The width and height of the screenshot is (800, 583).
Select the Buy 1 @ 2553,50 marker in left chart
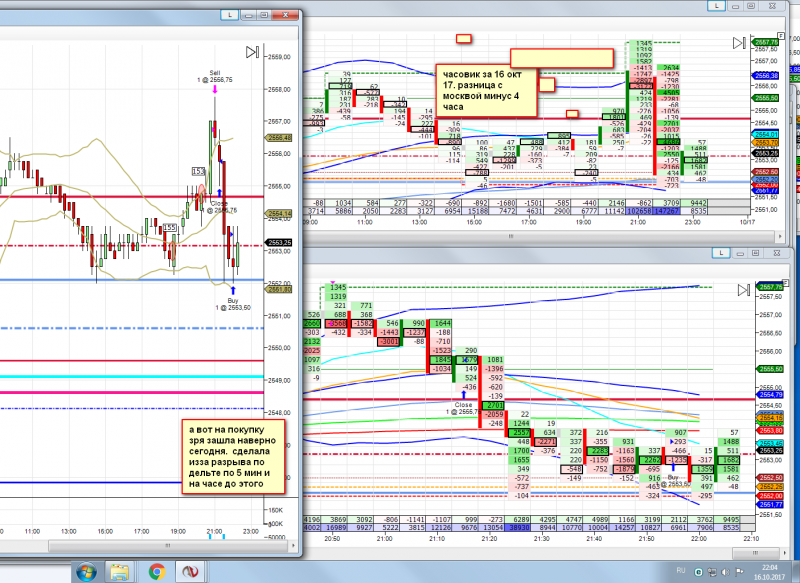pyautogui.click(x=233, y=290)
